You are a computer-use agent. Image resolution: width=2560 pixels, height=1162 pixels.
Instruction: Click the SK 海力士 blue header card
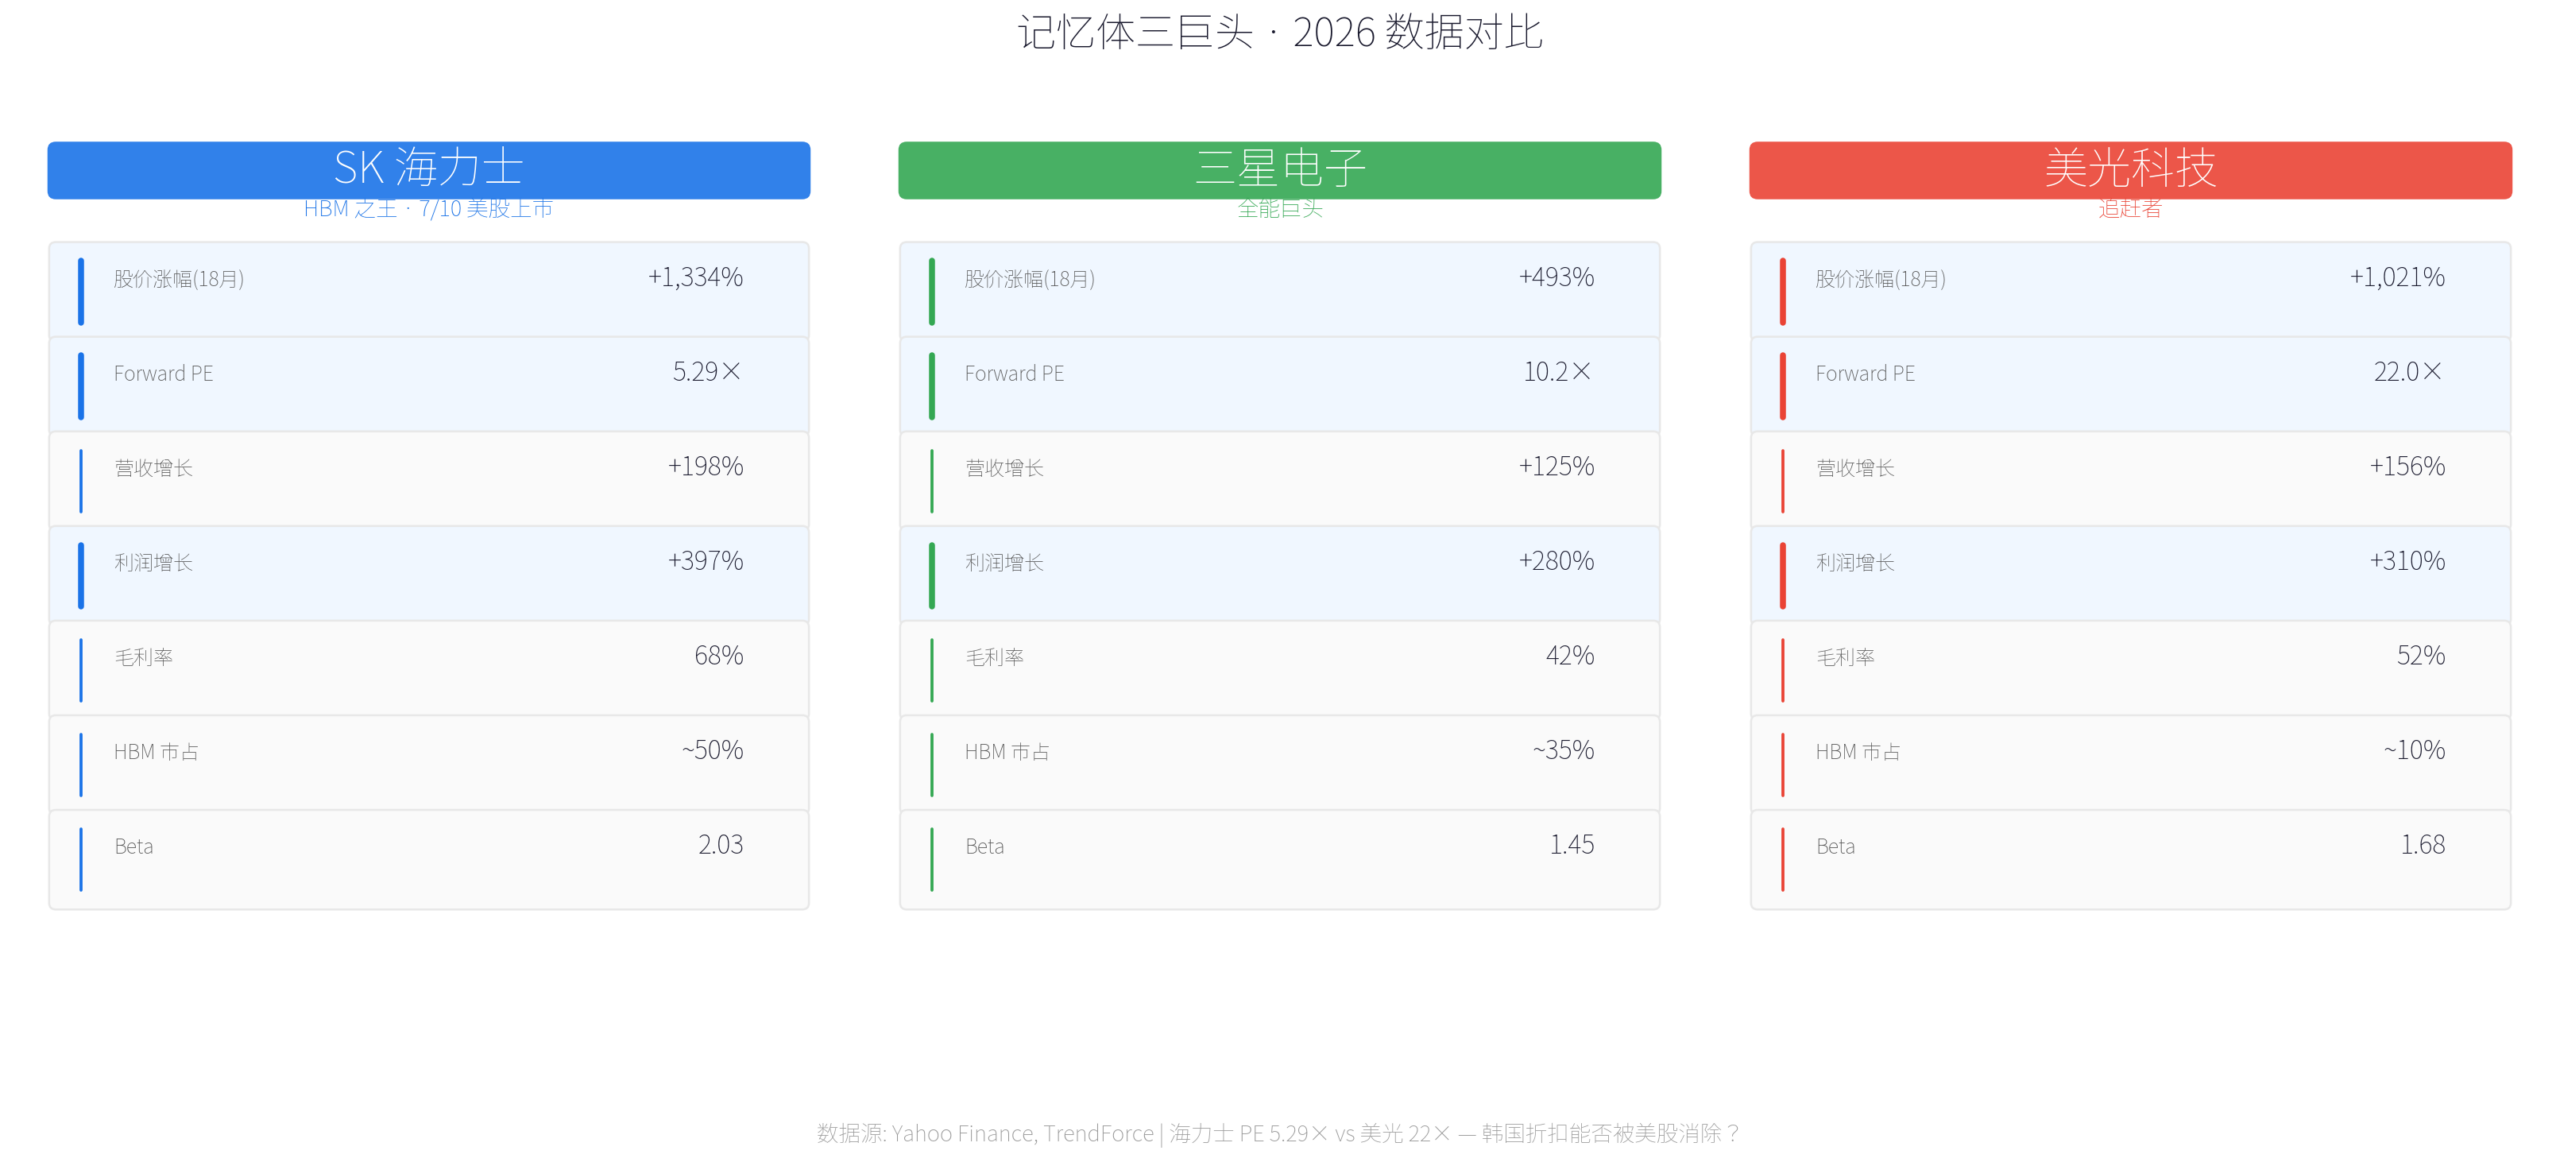tap(428, 170)
